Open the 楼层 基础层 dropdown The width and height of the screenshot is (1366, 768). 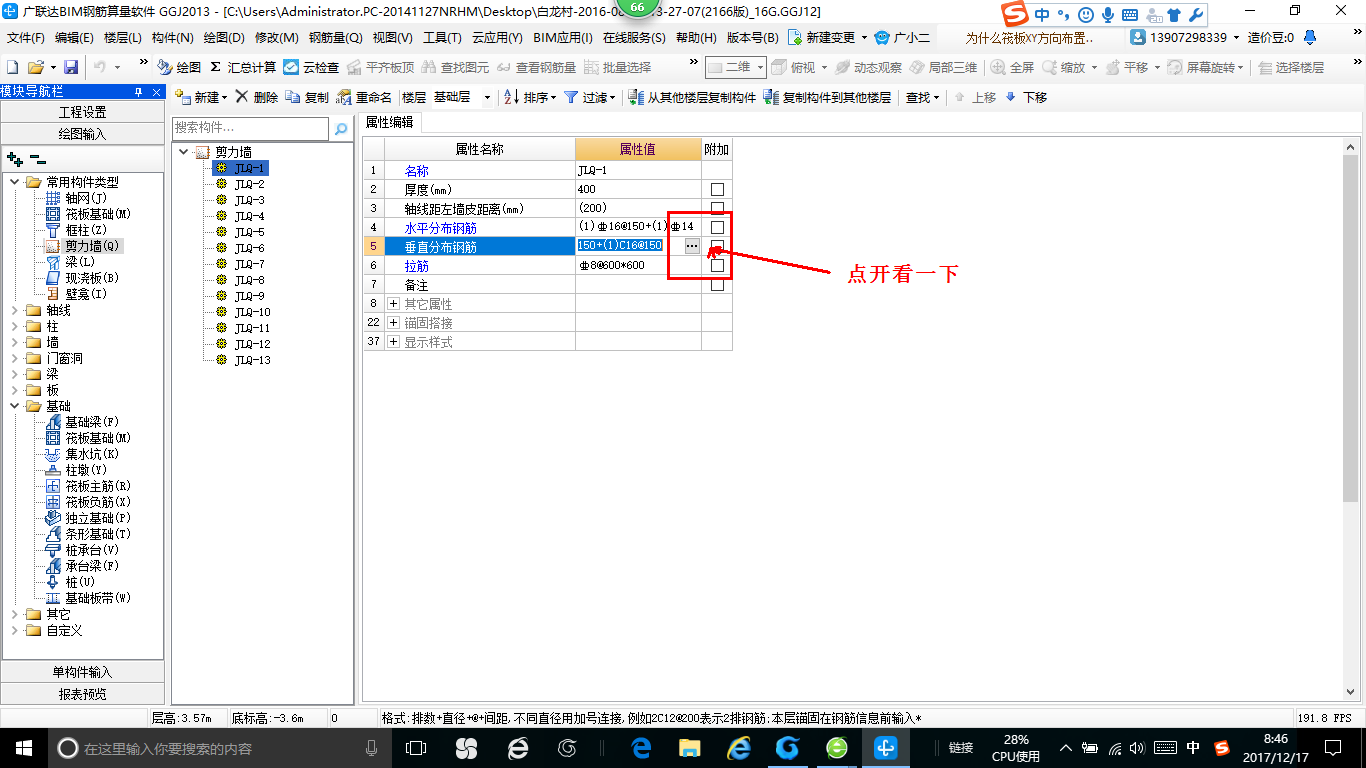(487, 98)
